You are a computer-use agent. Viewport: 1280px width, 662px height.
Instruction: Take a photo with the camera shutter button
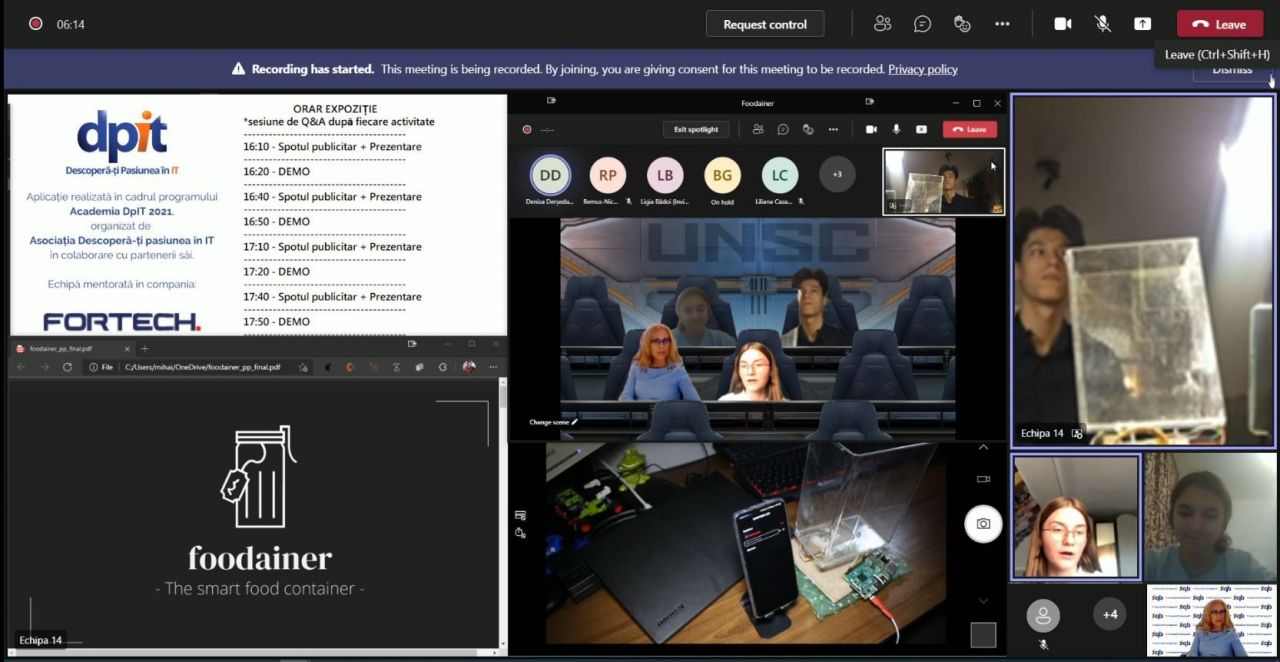983,524
